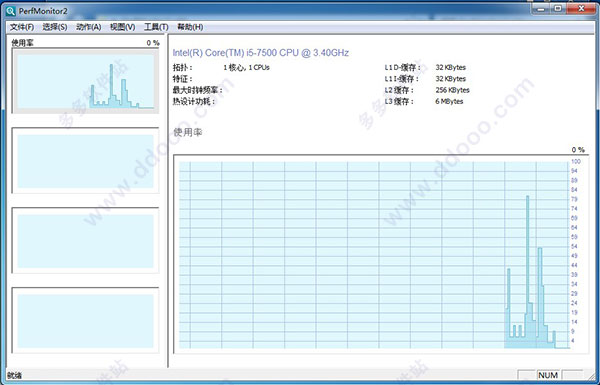
Task: Click the 就绪 status bar text
Action: point(15,375)
